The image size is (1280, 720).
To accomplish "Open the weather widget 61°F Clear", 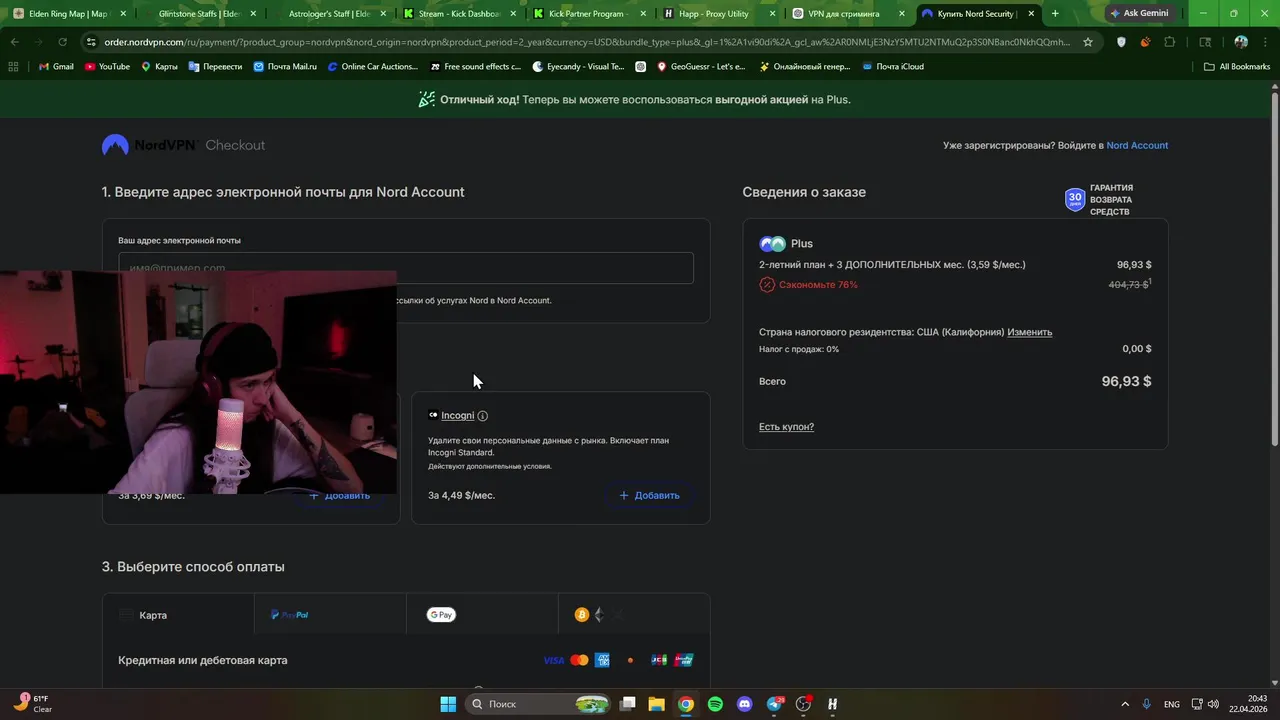I will (32, 704).
